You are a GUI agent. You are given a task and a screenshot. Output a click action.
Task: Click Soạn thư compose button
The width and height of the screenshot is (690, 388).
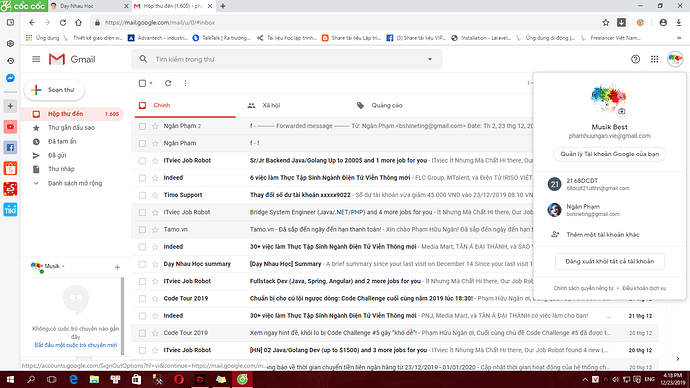click(54, 90)
